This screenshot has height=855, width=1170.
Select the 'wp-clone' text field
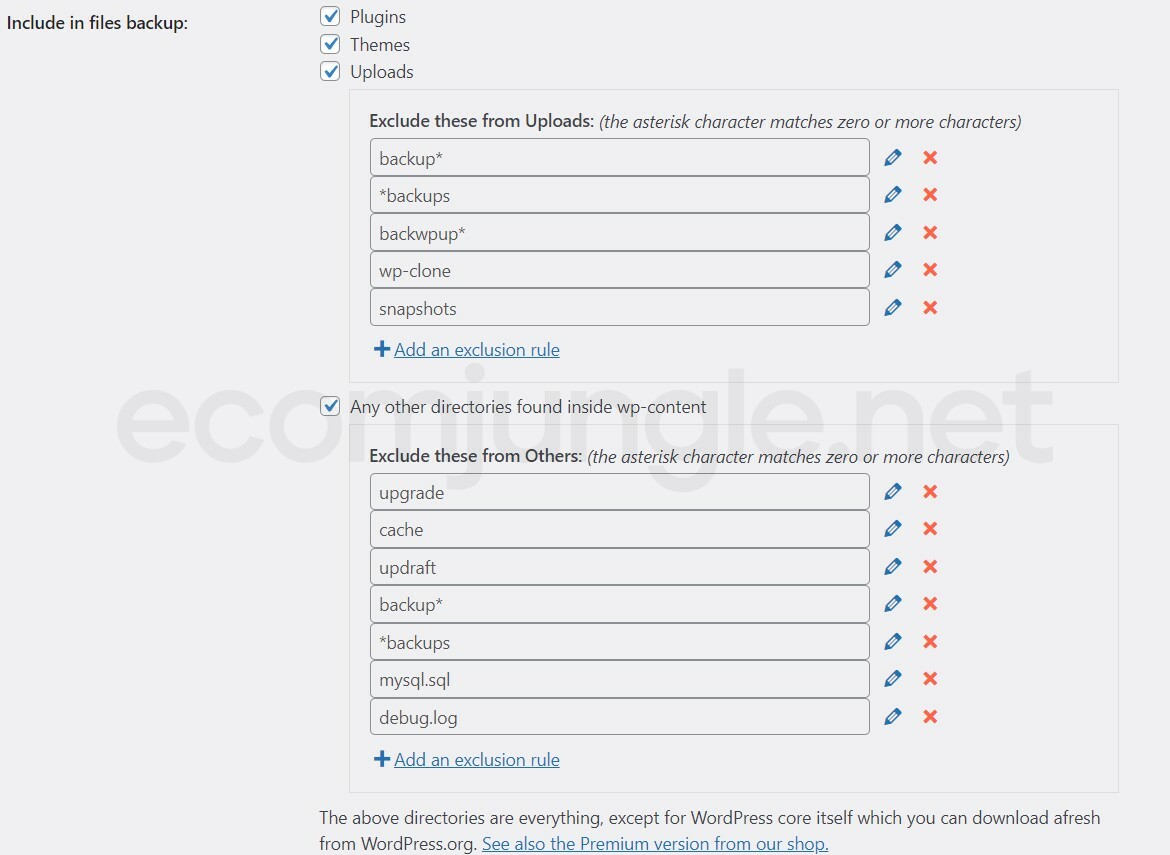coord(619,270)
